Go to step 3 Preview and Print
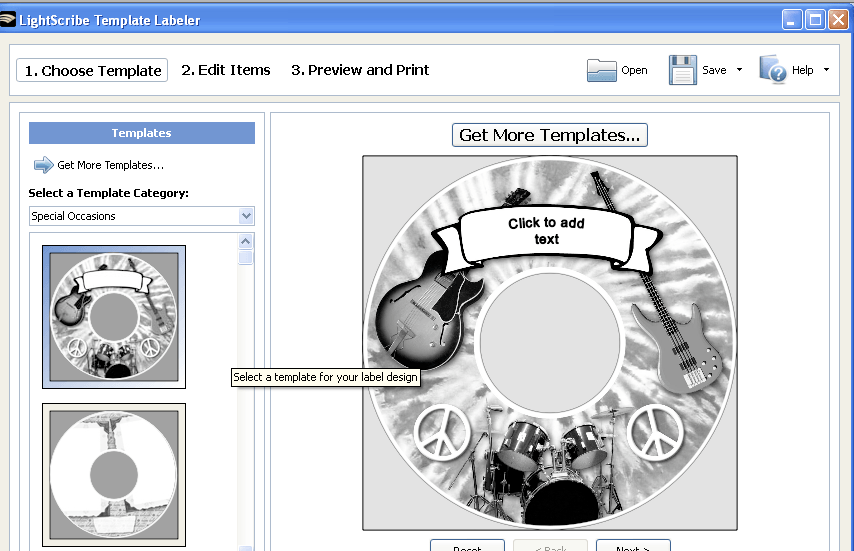This screenshot has width=854, height=551. pos(360,70)
